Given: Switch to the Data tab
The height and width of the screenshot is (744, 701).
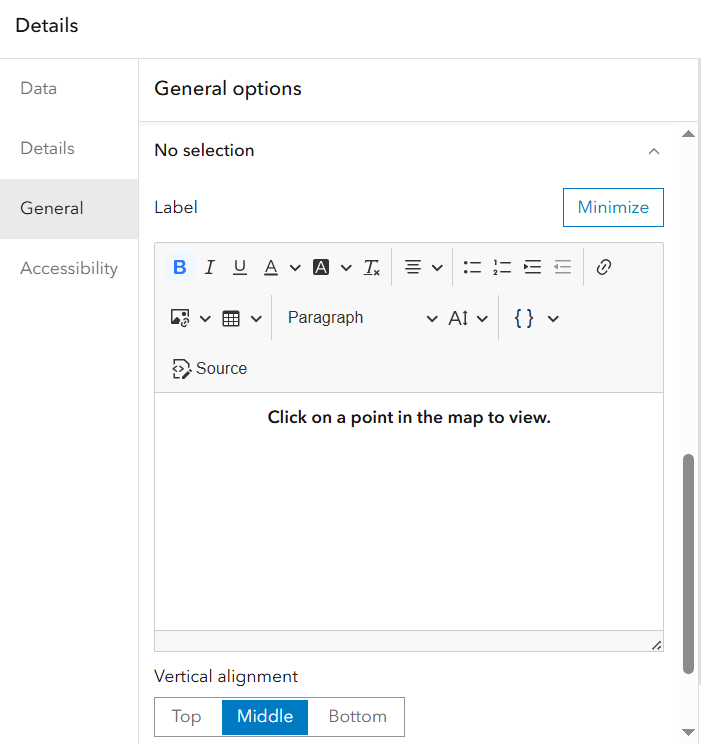Looking at the screenshot, I should pyautogui.click(x=39, y=88).
